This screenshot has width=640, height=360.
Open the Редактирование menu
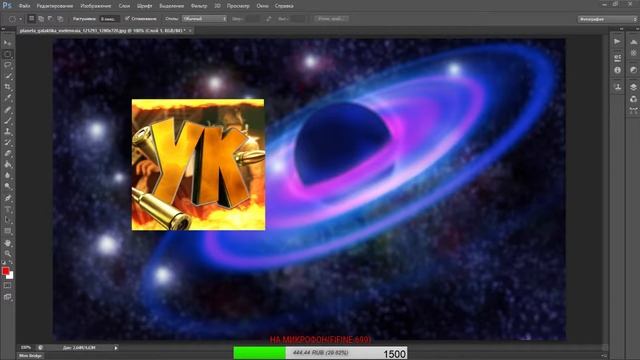pyautogui.click(x=55, y=6)
